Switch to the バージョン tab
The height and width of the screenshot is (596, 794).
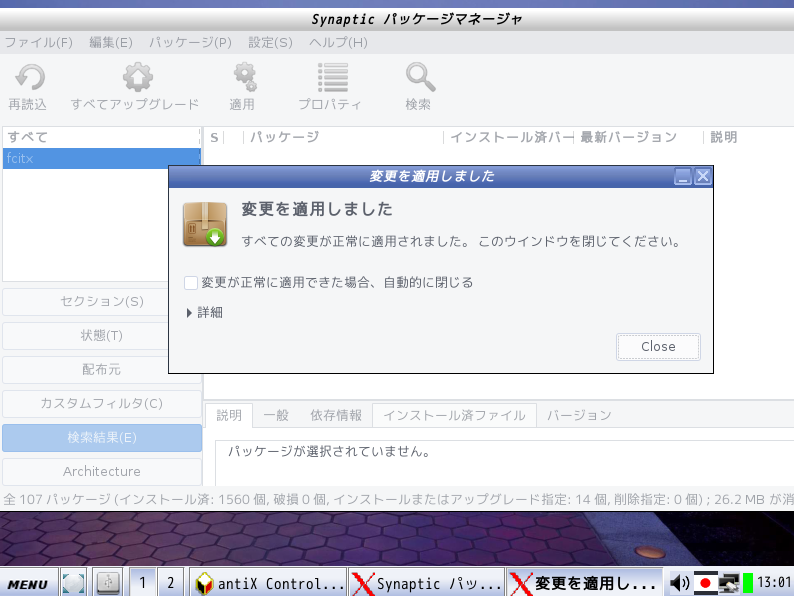tap(579, 416)
